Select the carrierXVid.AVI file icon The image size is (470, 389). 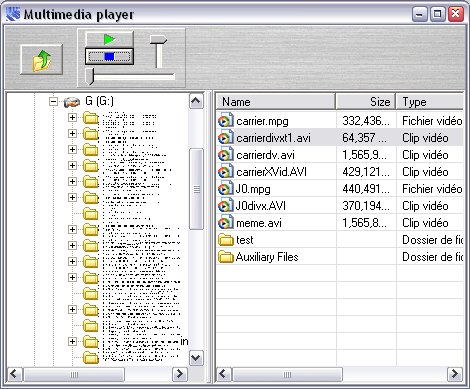click(x=226, y=171)
